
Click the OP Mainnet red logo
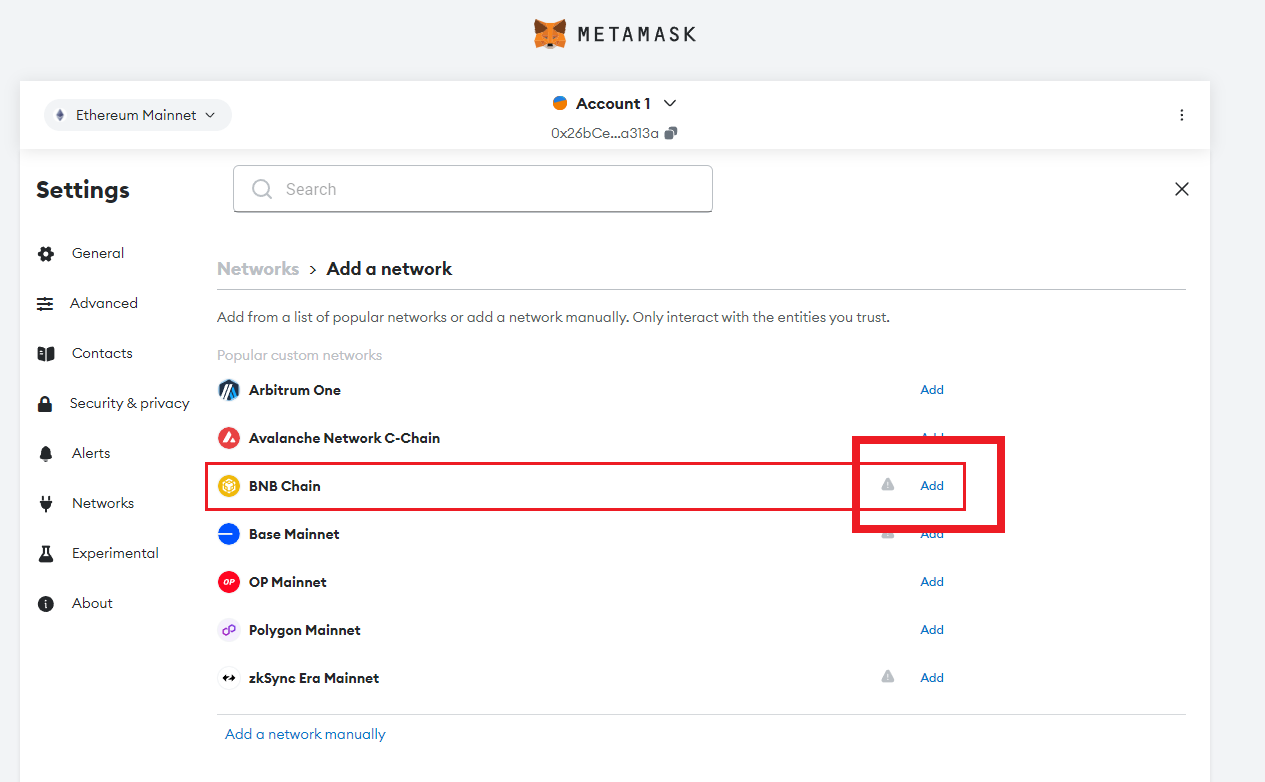pos(229,582)
